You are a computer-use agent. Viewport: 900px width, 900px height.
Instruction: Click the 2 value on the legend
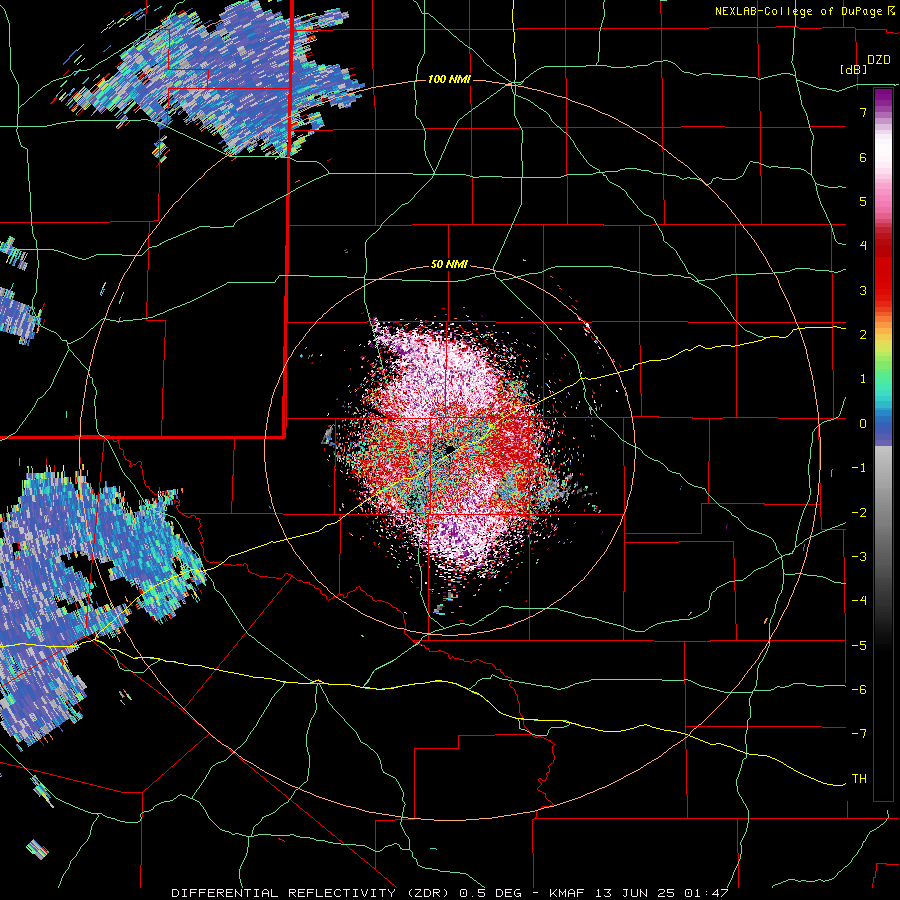point(863,335)
